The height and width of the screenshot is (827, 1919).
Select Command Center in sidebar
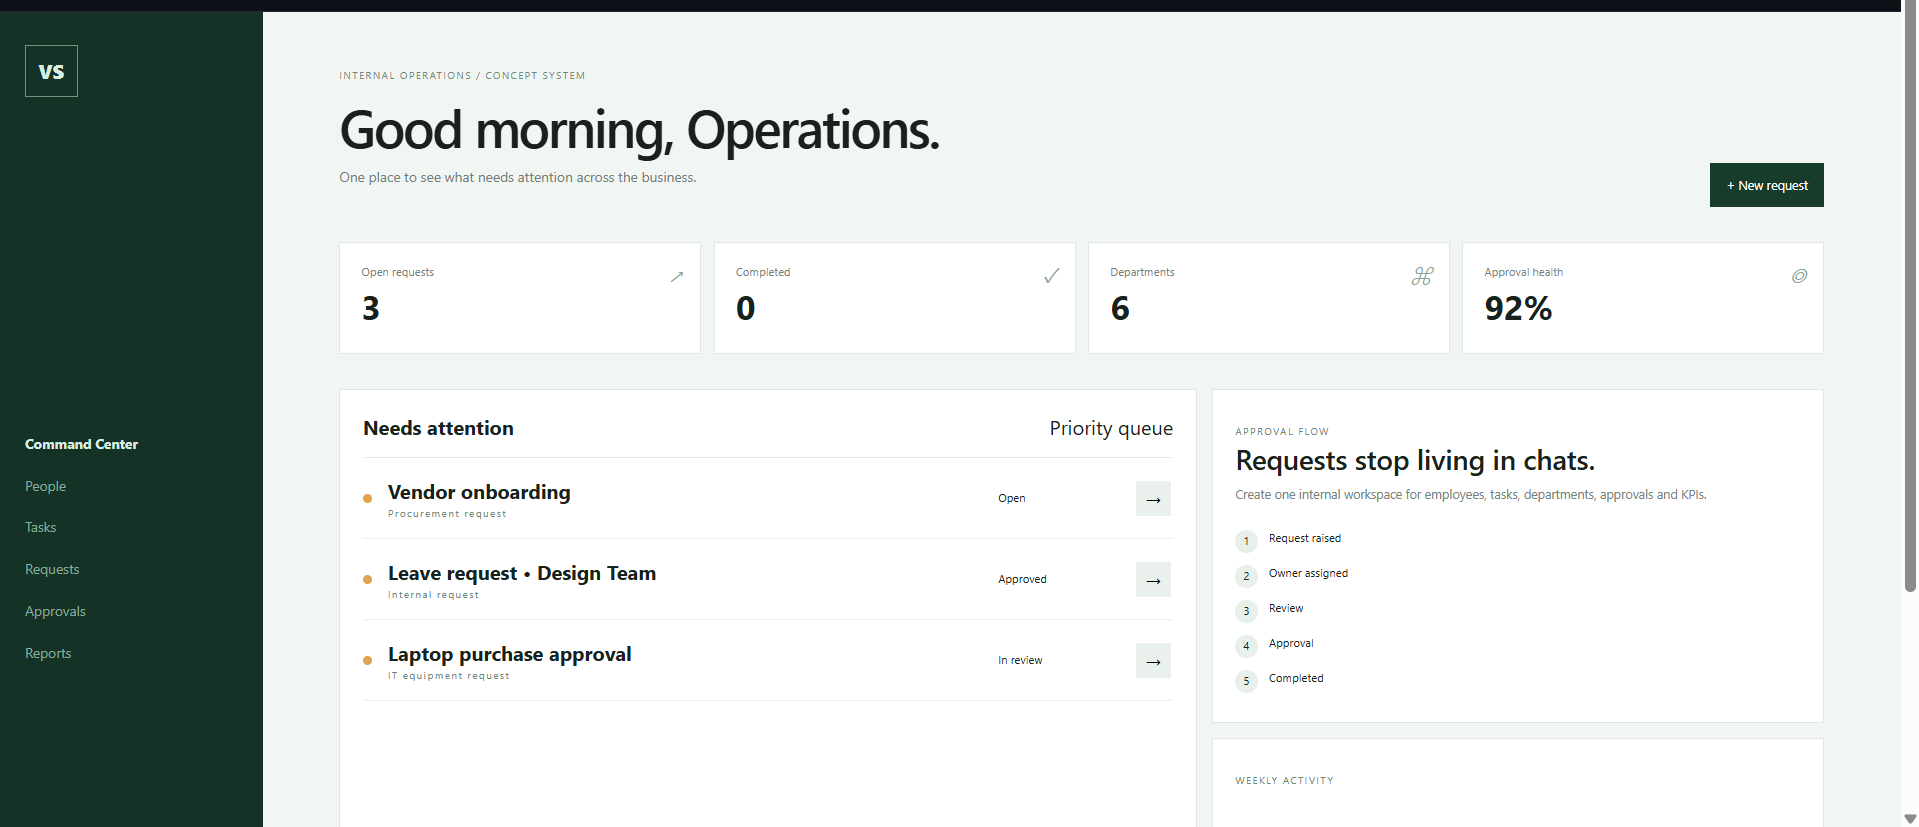[82, 444]
